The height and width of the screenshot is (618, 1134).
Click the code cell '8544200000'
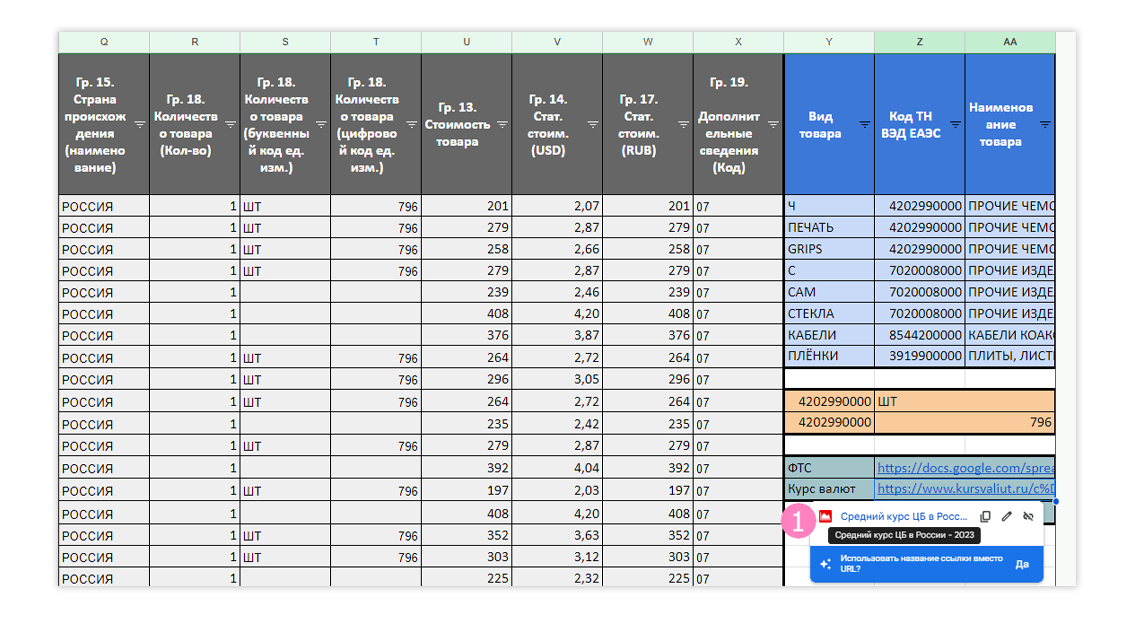pyautogui.click(x=919, y=335)
